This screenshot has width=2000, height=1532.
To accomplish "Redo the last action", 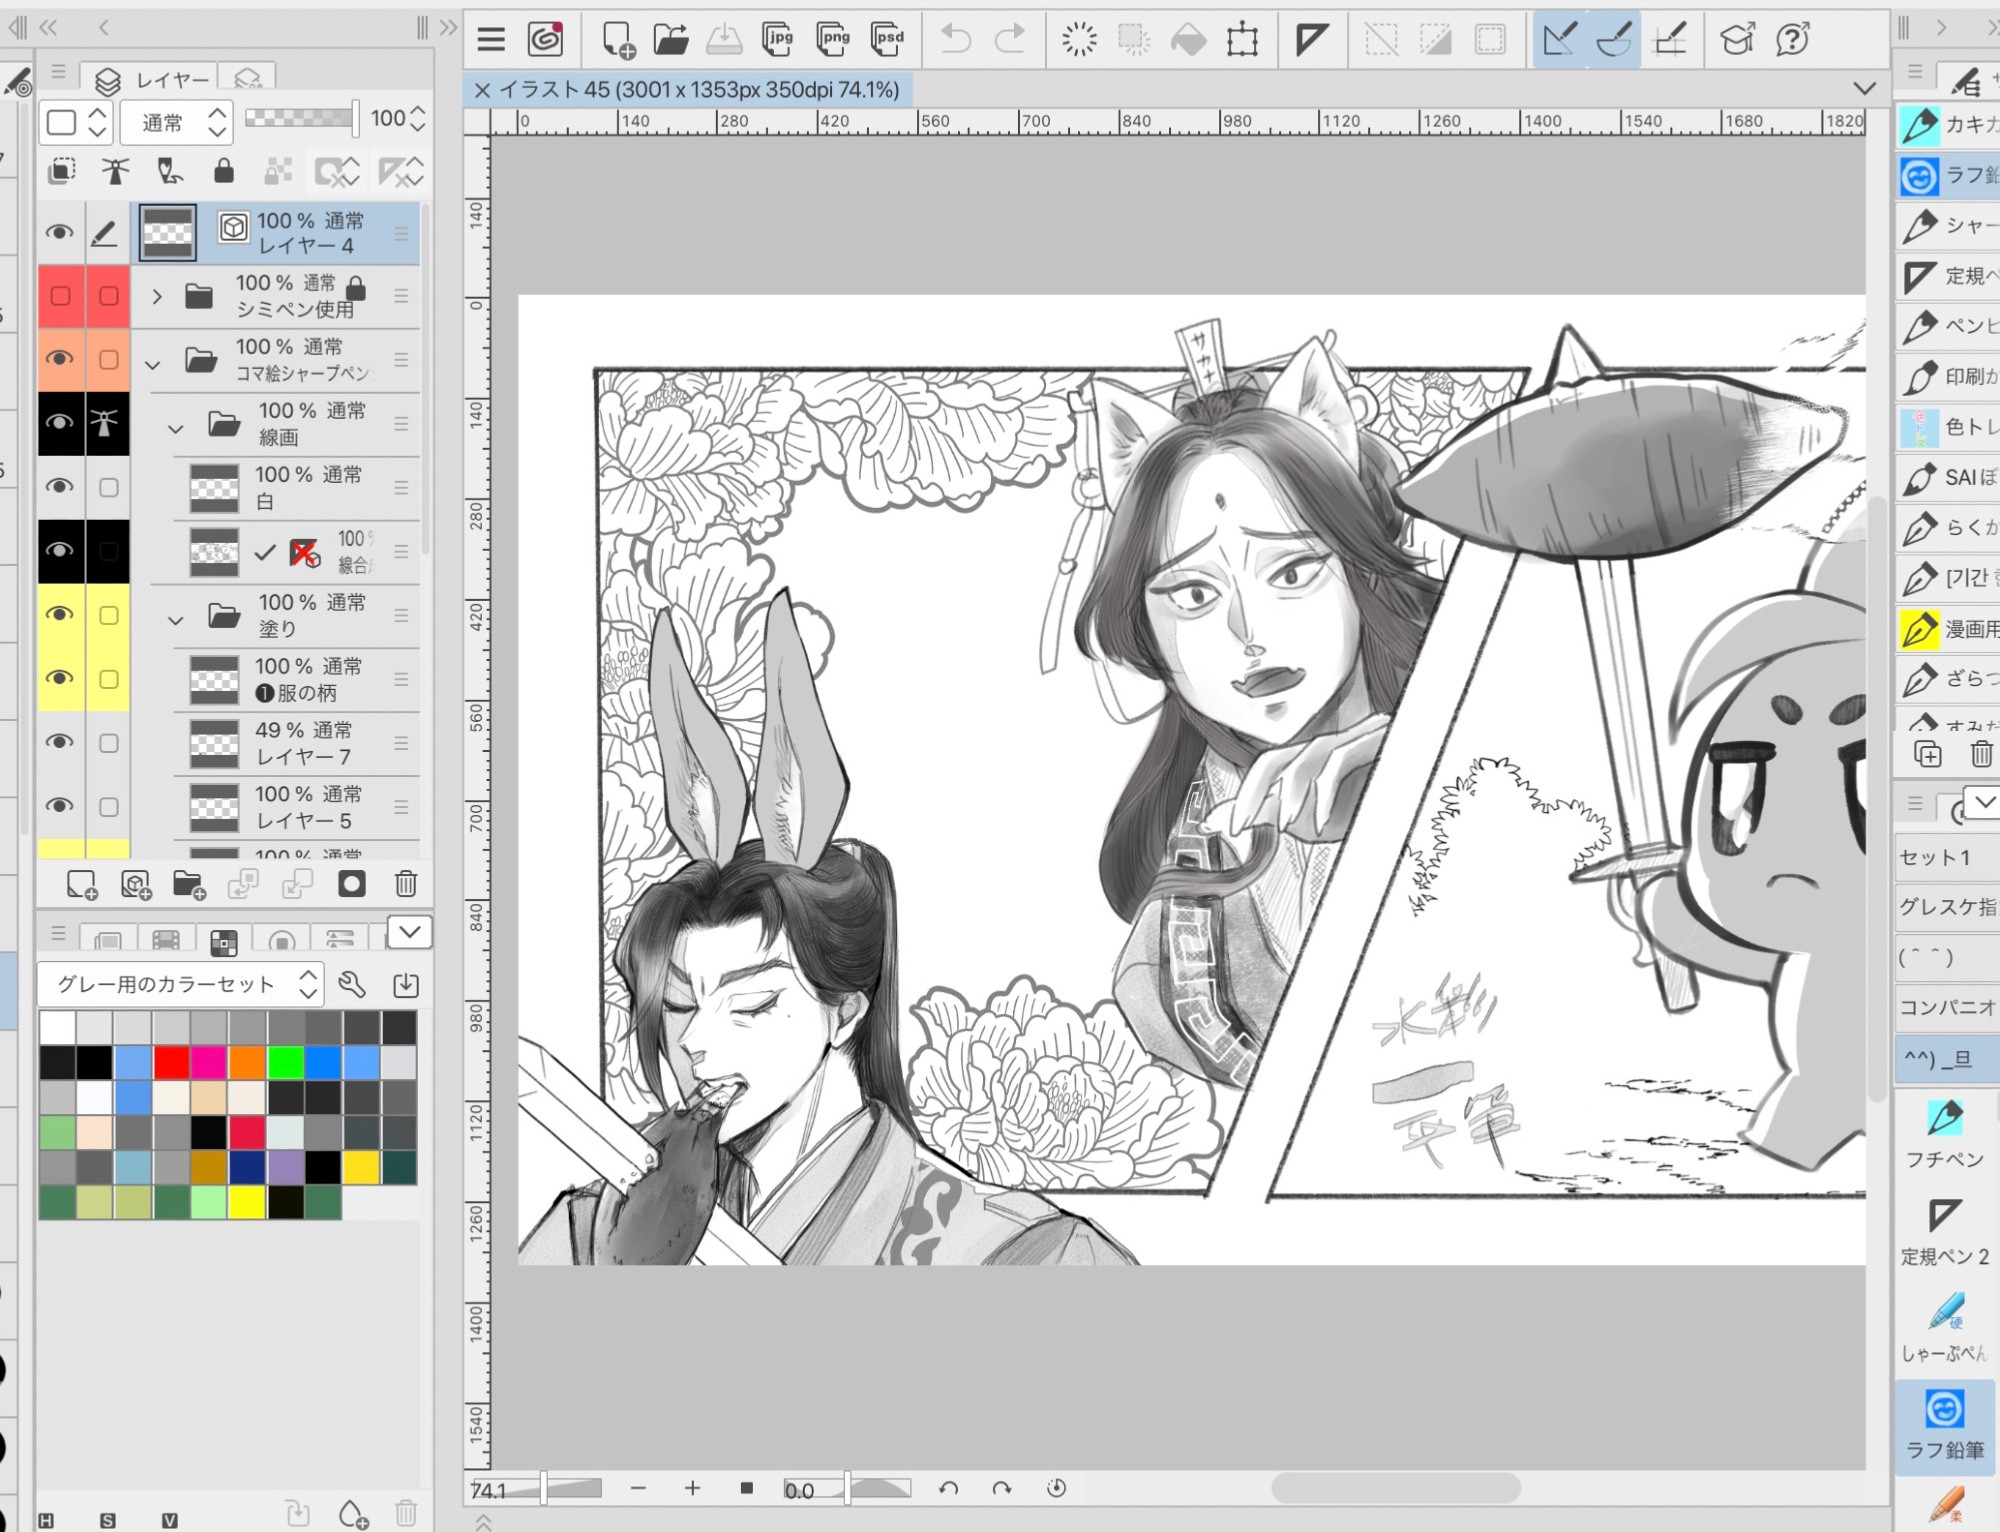I will (1010, 39).
